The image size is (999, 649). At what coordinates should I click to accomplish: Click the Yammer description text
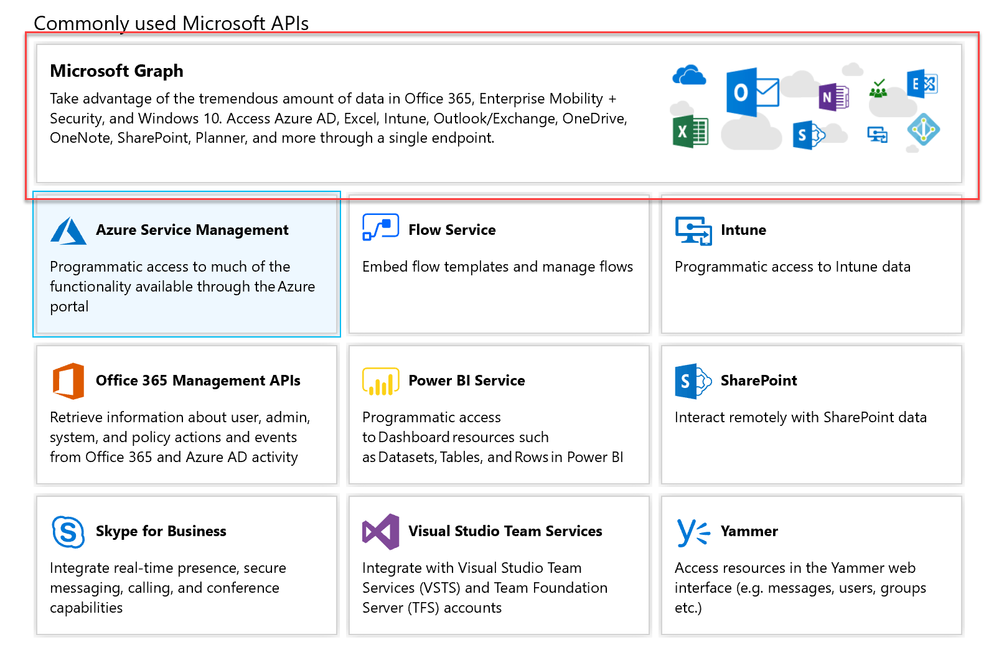(800, 588)
